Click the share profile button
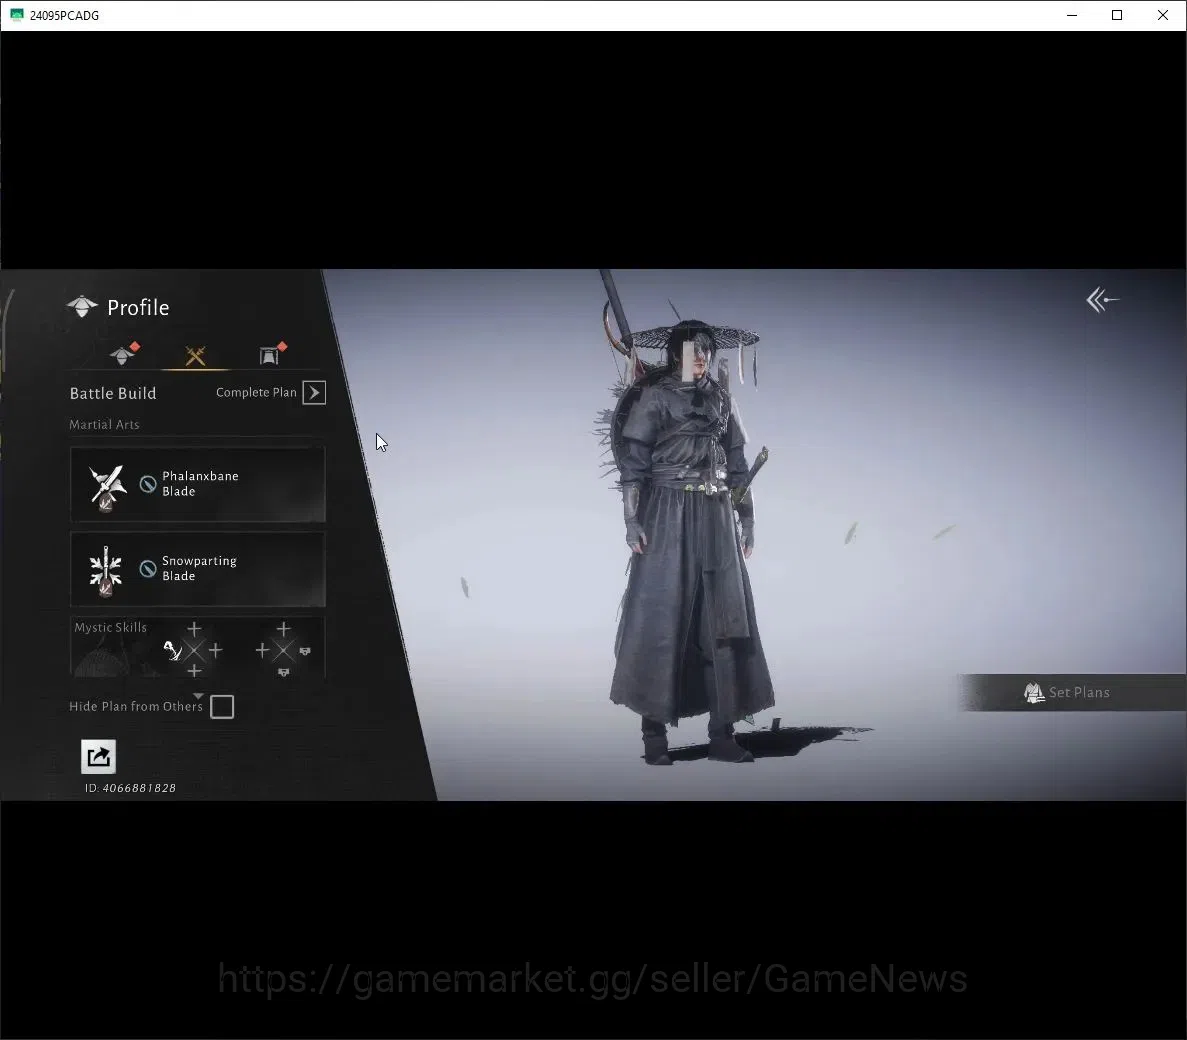The width and height of the screenshot is (1187, 1040). (x=98, y=756)
